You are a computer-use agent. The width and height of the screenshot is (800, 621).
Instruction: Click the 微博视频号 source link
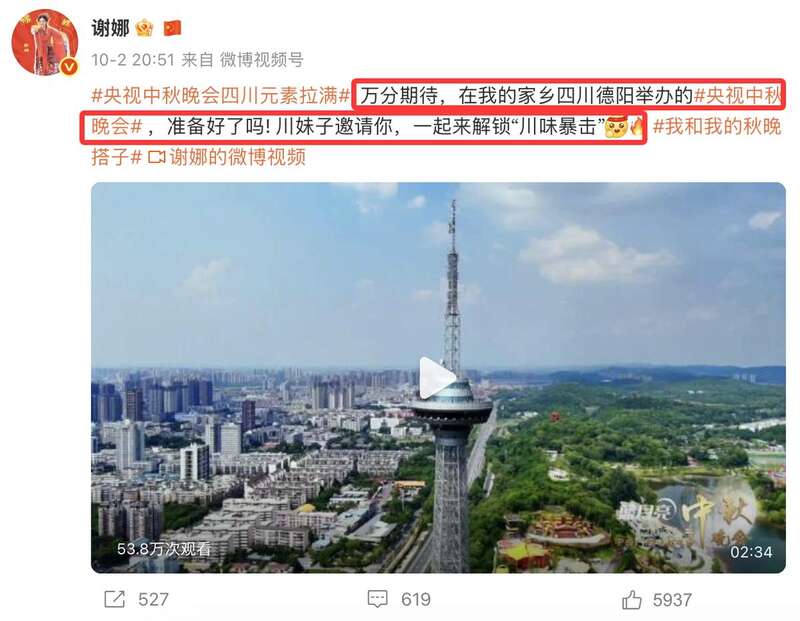261,60
